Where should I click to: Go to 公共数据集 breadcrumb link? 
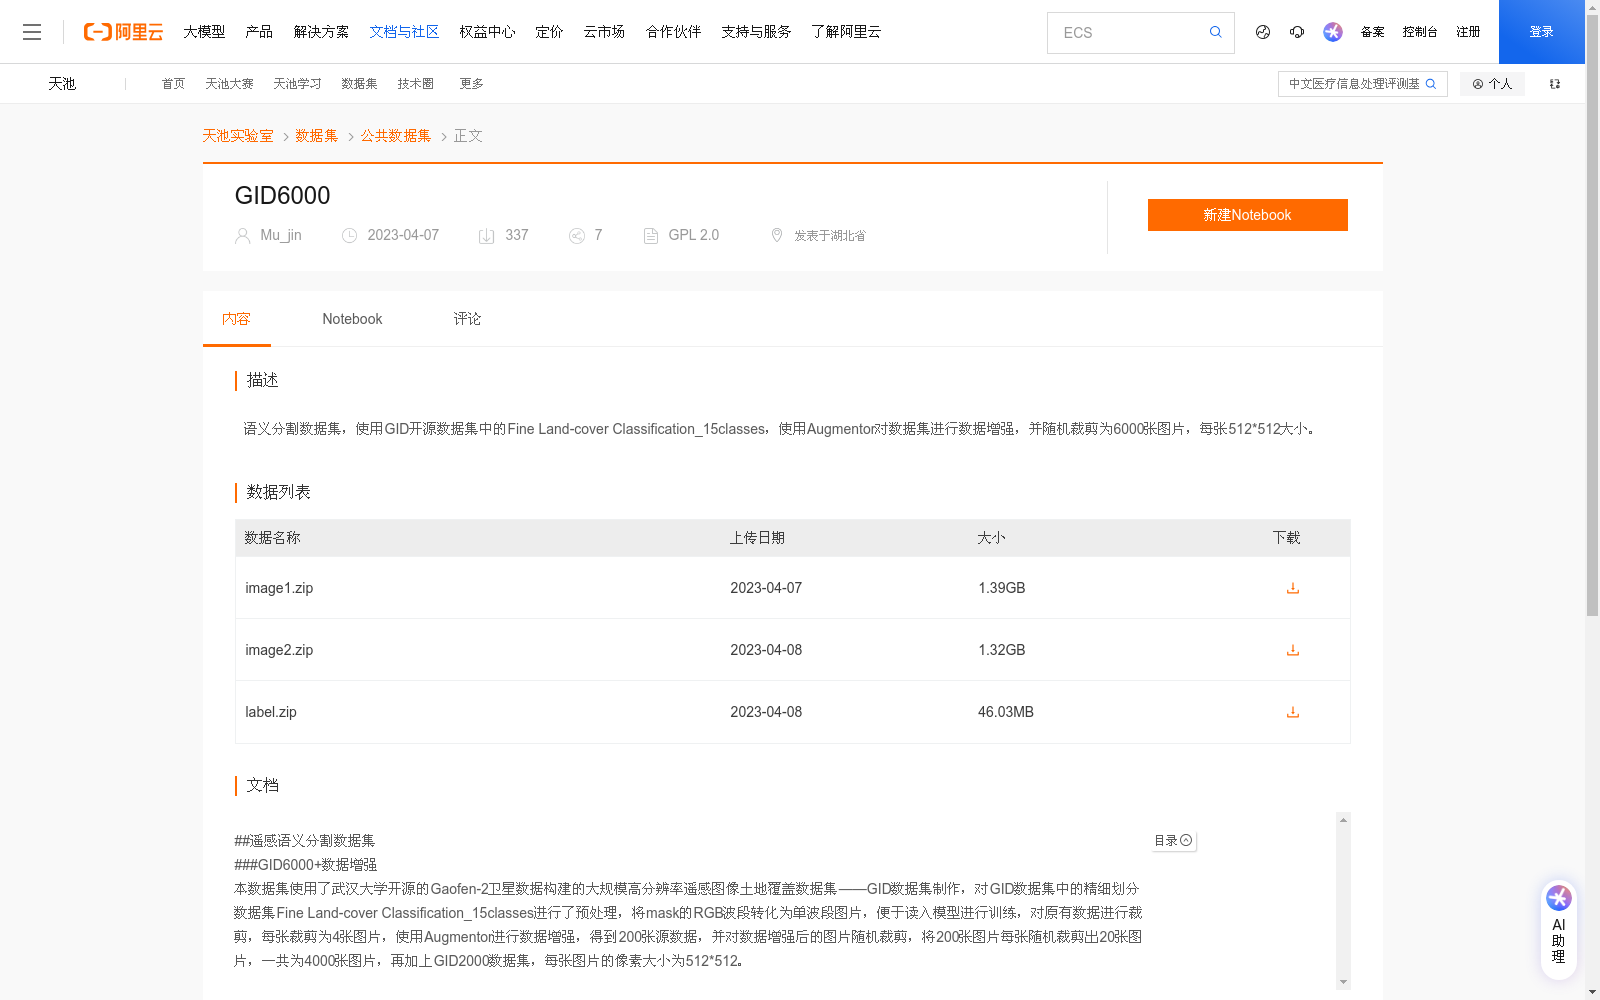(396, 136)
